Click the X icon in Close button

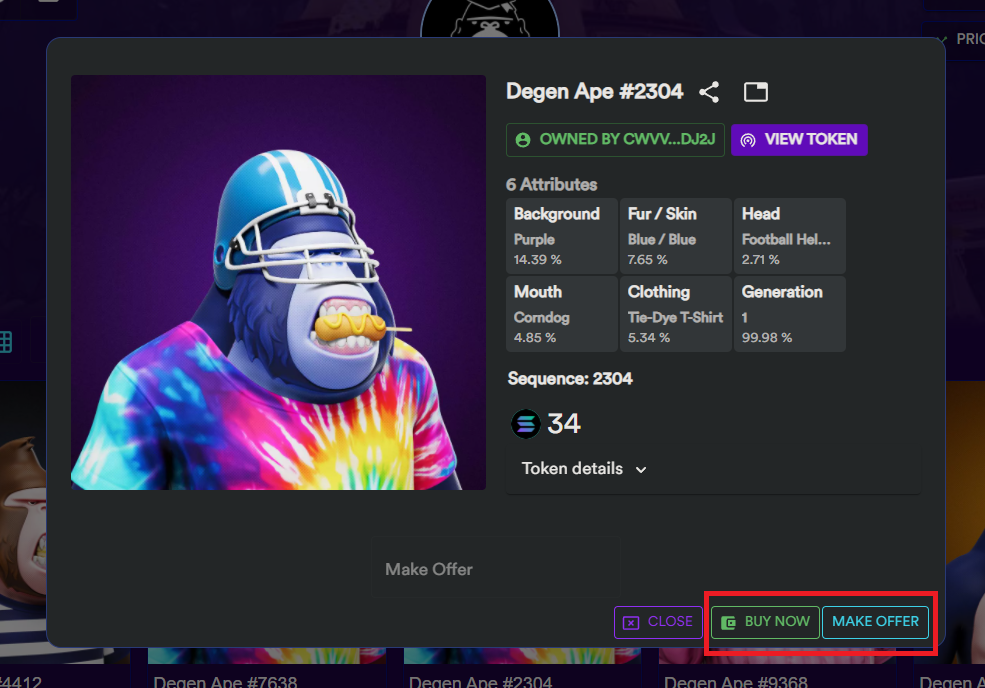click(x=631, y=623)
